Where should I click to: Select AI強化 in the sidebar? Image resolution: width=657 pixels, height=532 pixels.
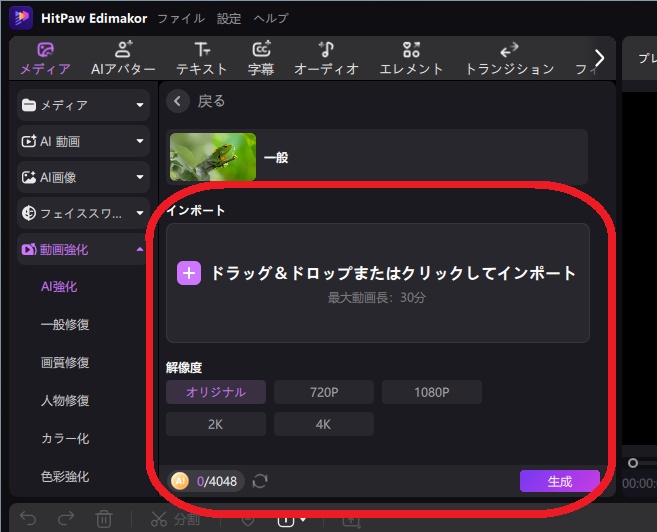click(59, 287)
